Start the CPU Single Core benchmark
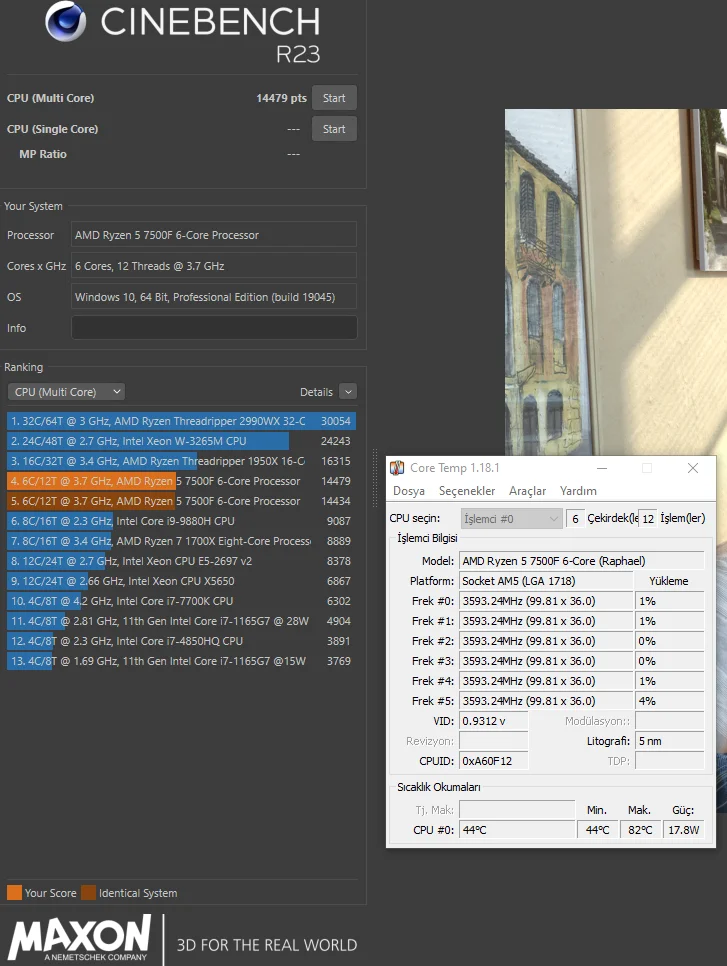The height and width of the screenshot is (966, 727). [x=334, y=129]
